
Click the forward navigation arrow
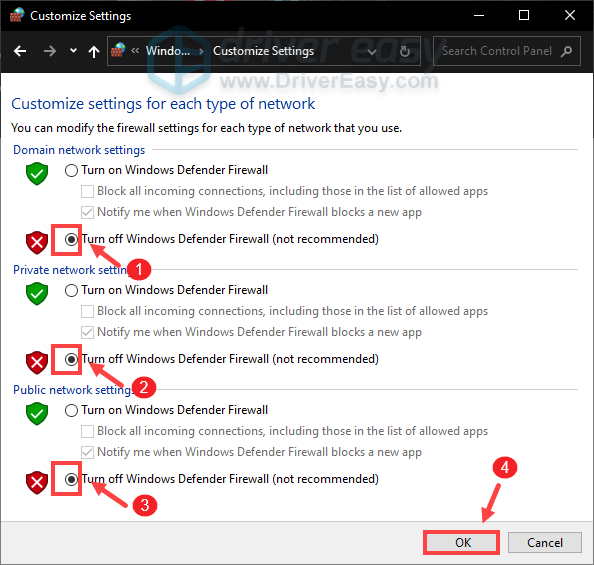50,51
